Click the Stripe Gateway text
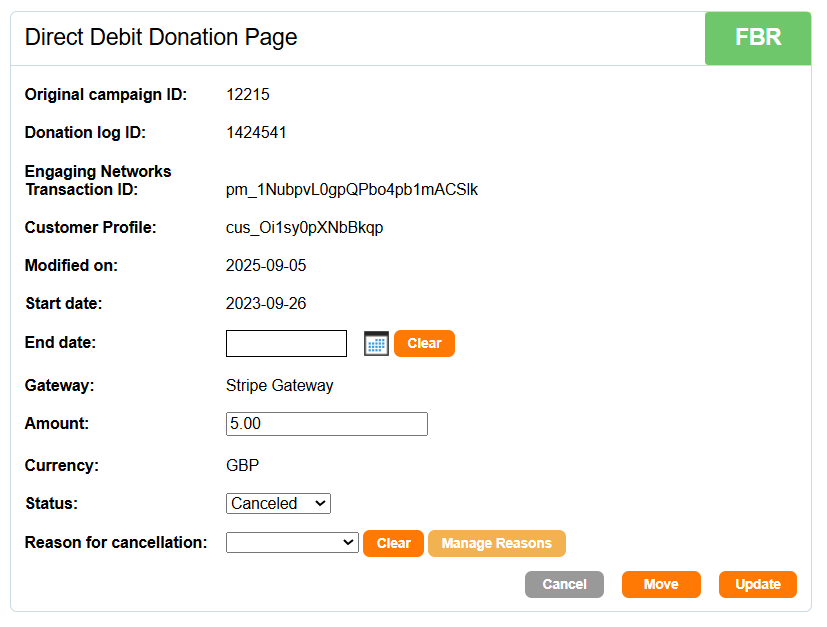The height and width of the screenshot is (627, 827). [x=280, y=386]
